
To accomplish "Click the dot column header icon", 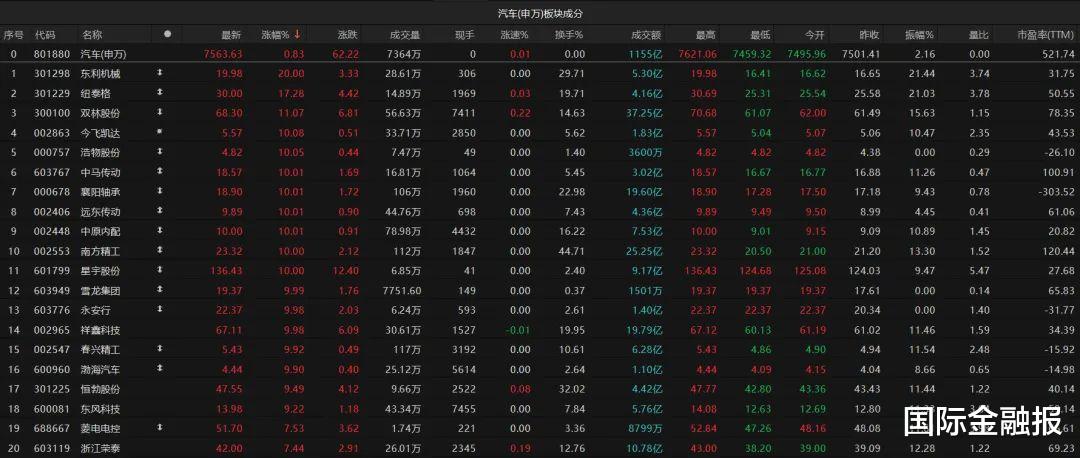I will pos(167,34).
